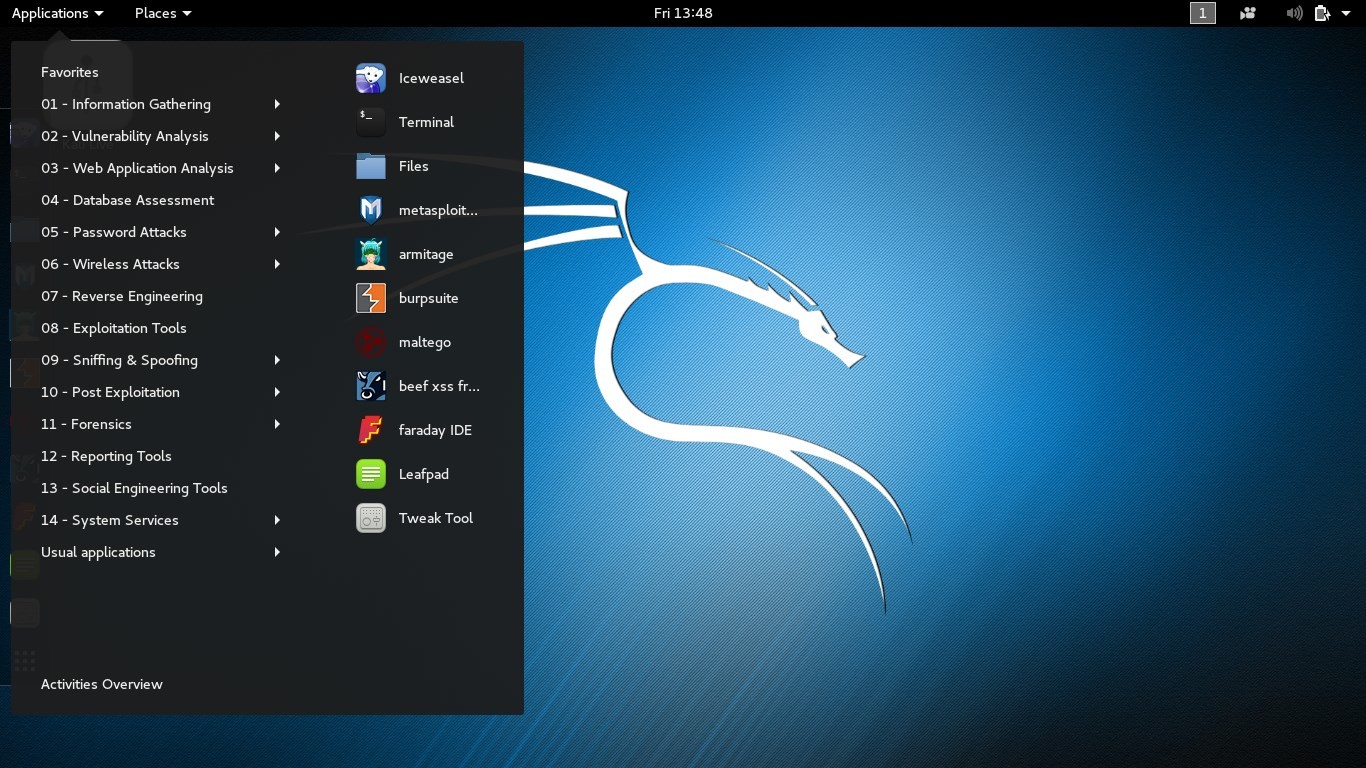Open the Terminal application

click(x=426, y=122)
